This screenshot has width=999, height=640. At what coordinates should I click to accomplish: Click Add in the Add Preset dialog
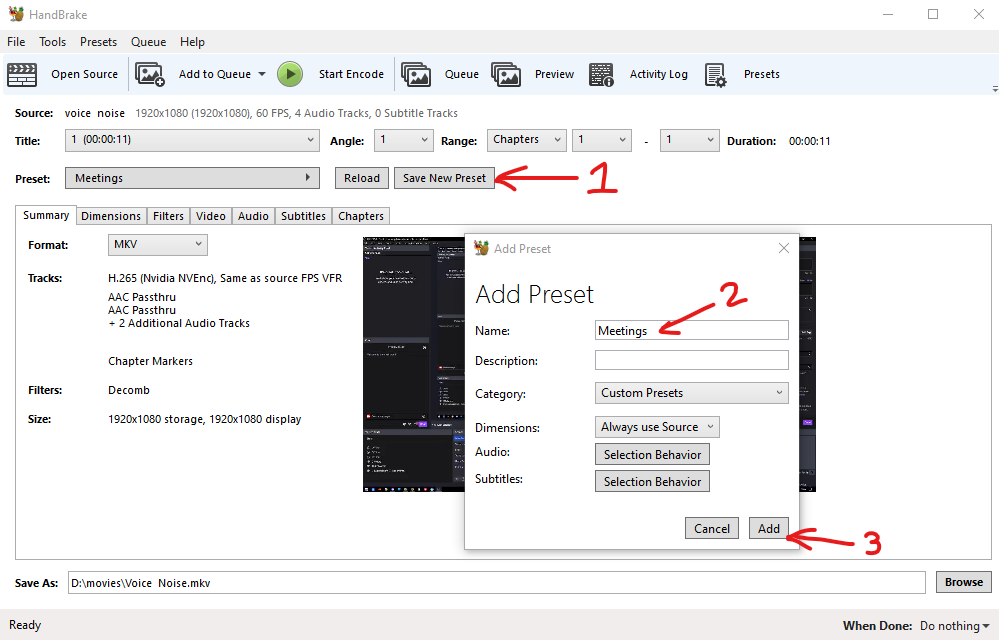pyautogui.click(x=768, y=529)
